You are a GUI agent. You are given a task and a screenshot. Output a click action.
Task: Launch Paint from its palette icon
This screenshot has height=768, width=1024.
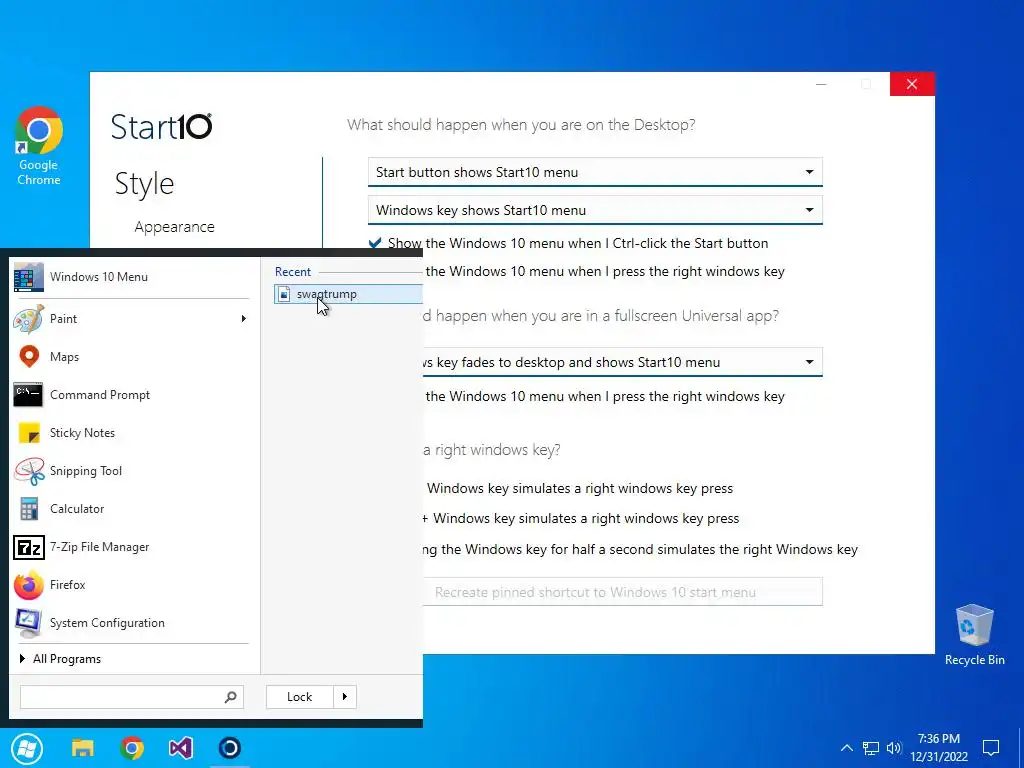pyautogui.click(x=29, y=319)
